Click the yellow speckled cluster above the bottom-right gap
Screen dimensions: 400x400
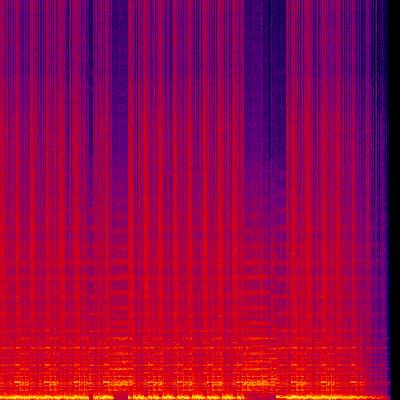pos(257,382)
